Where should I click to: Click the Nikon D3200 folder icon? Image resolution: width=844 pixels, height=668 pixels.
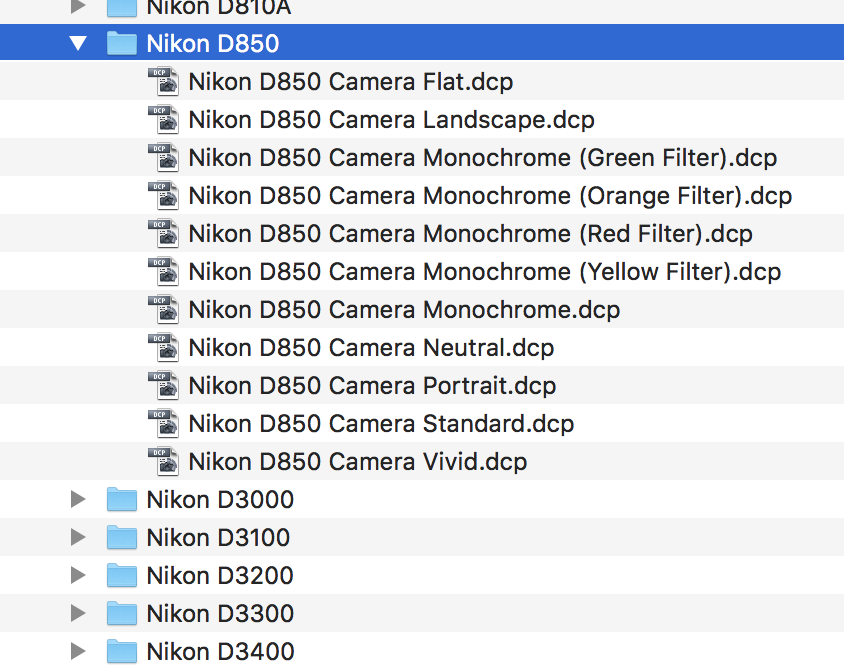coord(122,575)
